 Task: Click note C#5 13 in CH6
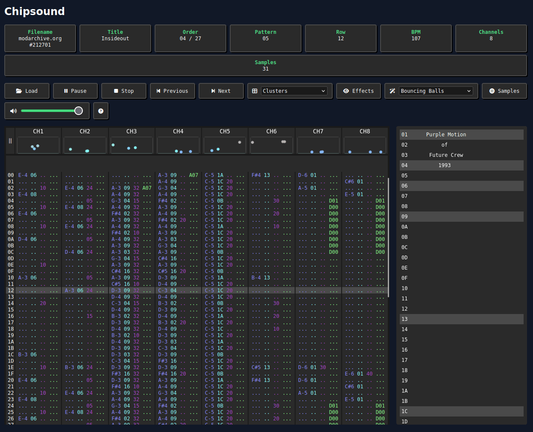pyautogui.click(x=261, y=367)
